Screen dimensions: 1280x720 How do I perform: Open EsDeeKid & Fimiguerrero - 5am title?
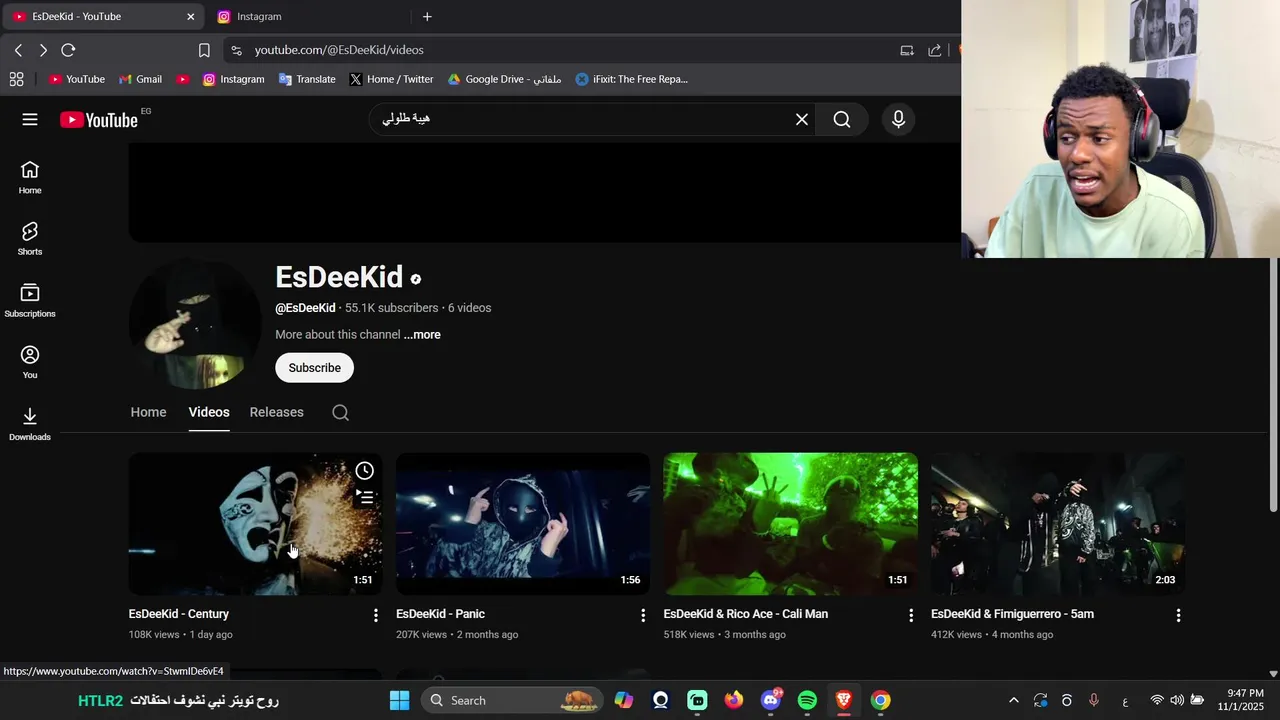(1012, 614)
